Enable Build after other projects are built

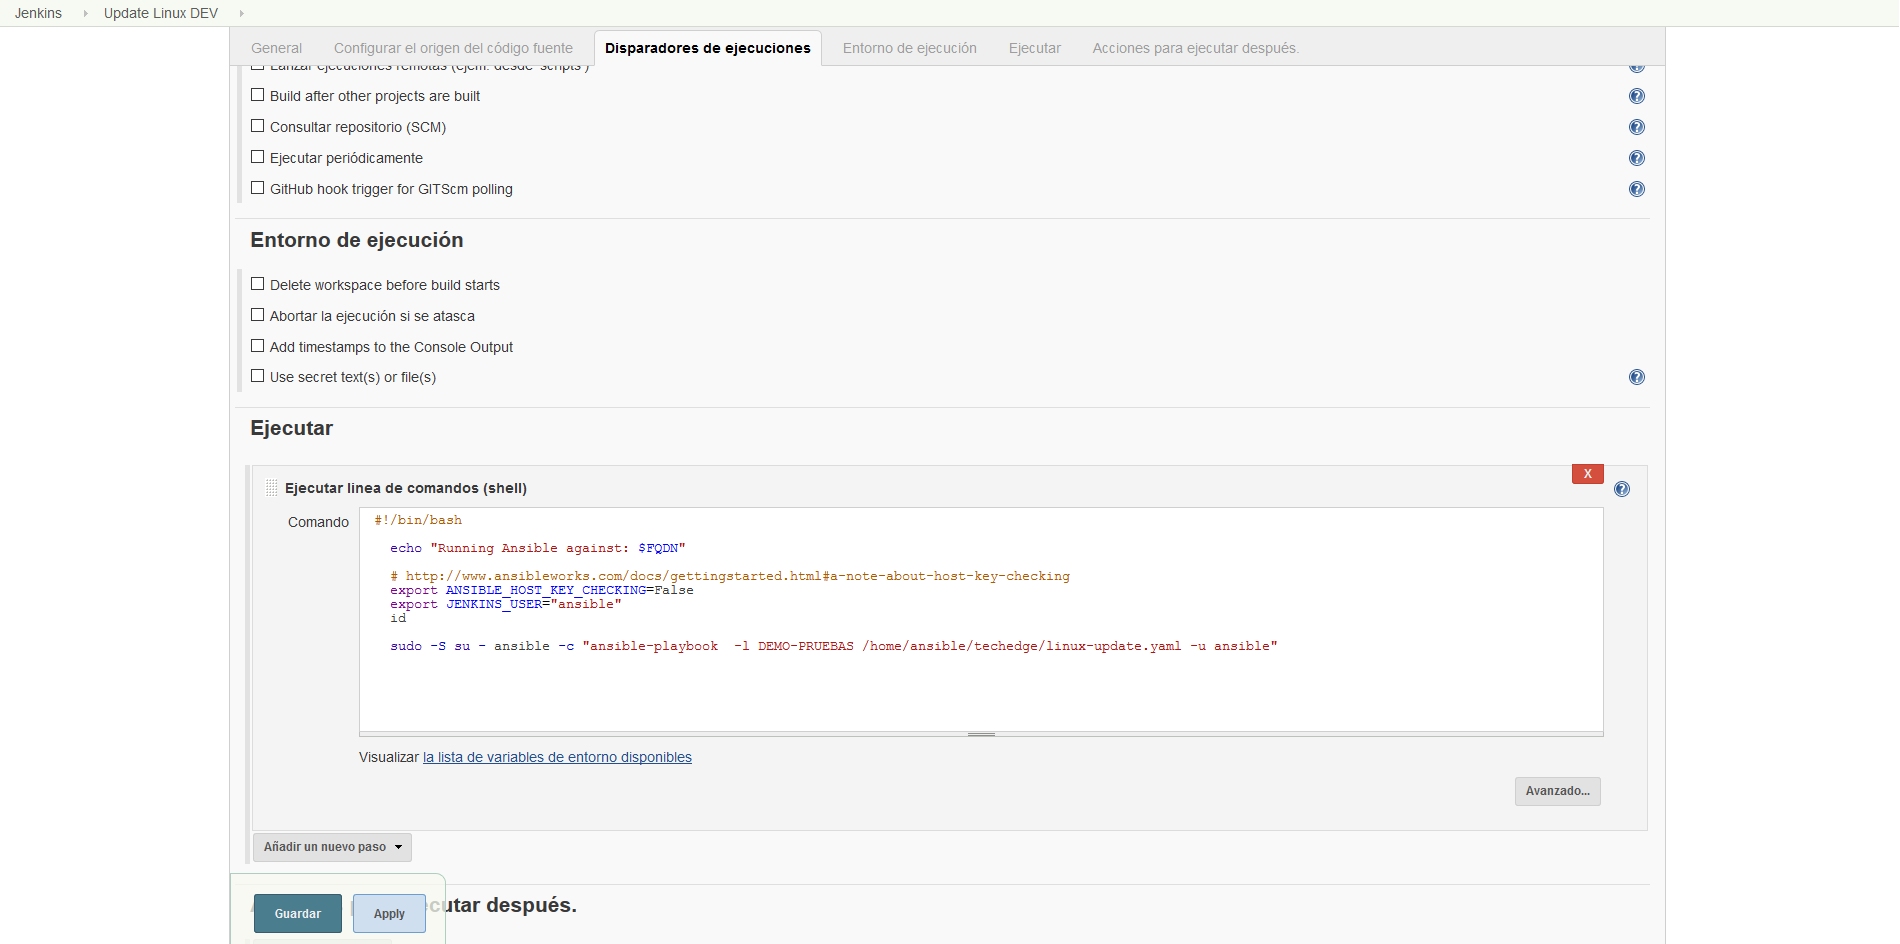point(258,95)
